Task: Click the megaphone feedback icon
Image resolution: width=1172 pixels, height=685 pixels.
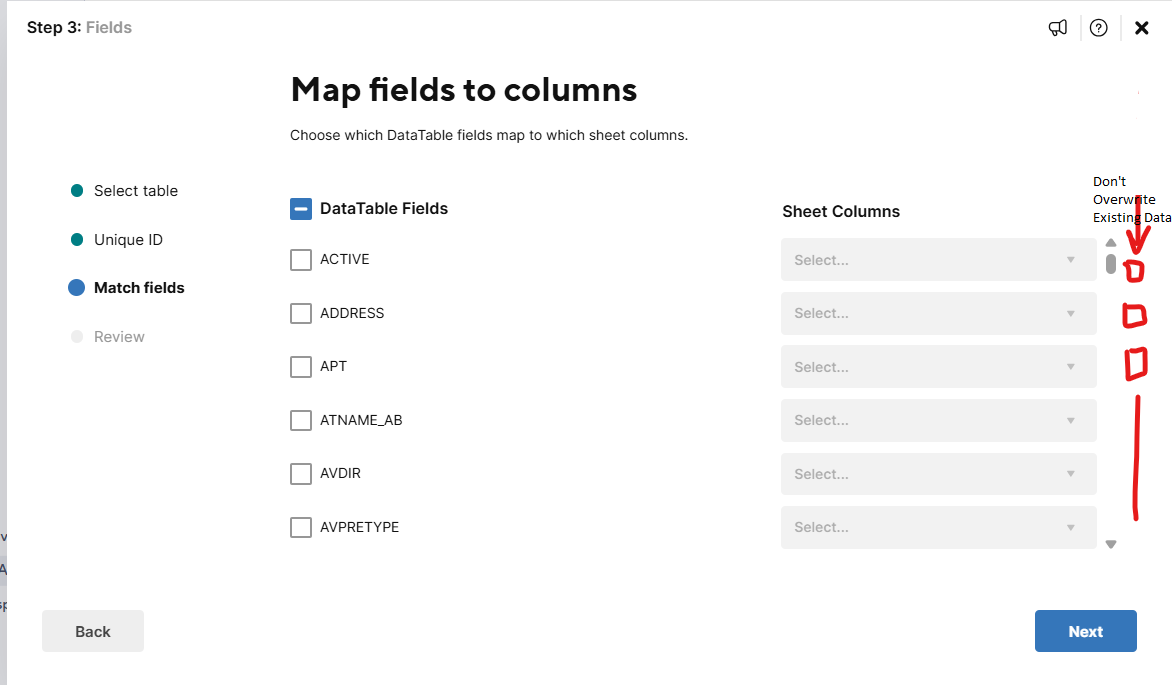Action: click(1058, 28)
